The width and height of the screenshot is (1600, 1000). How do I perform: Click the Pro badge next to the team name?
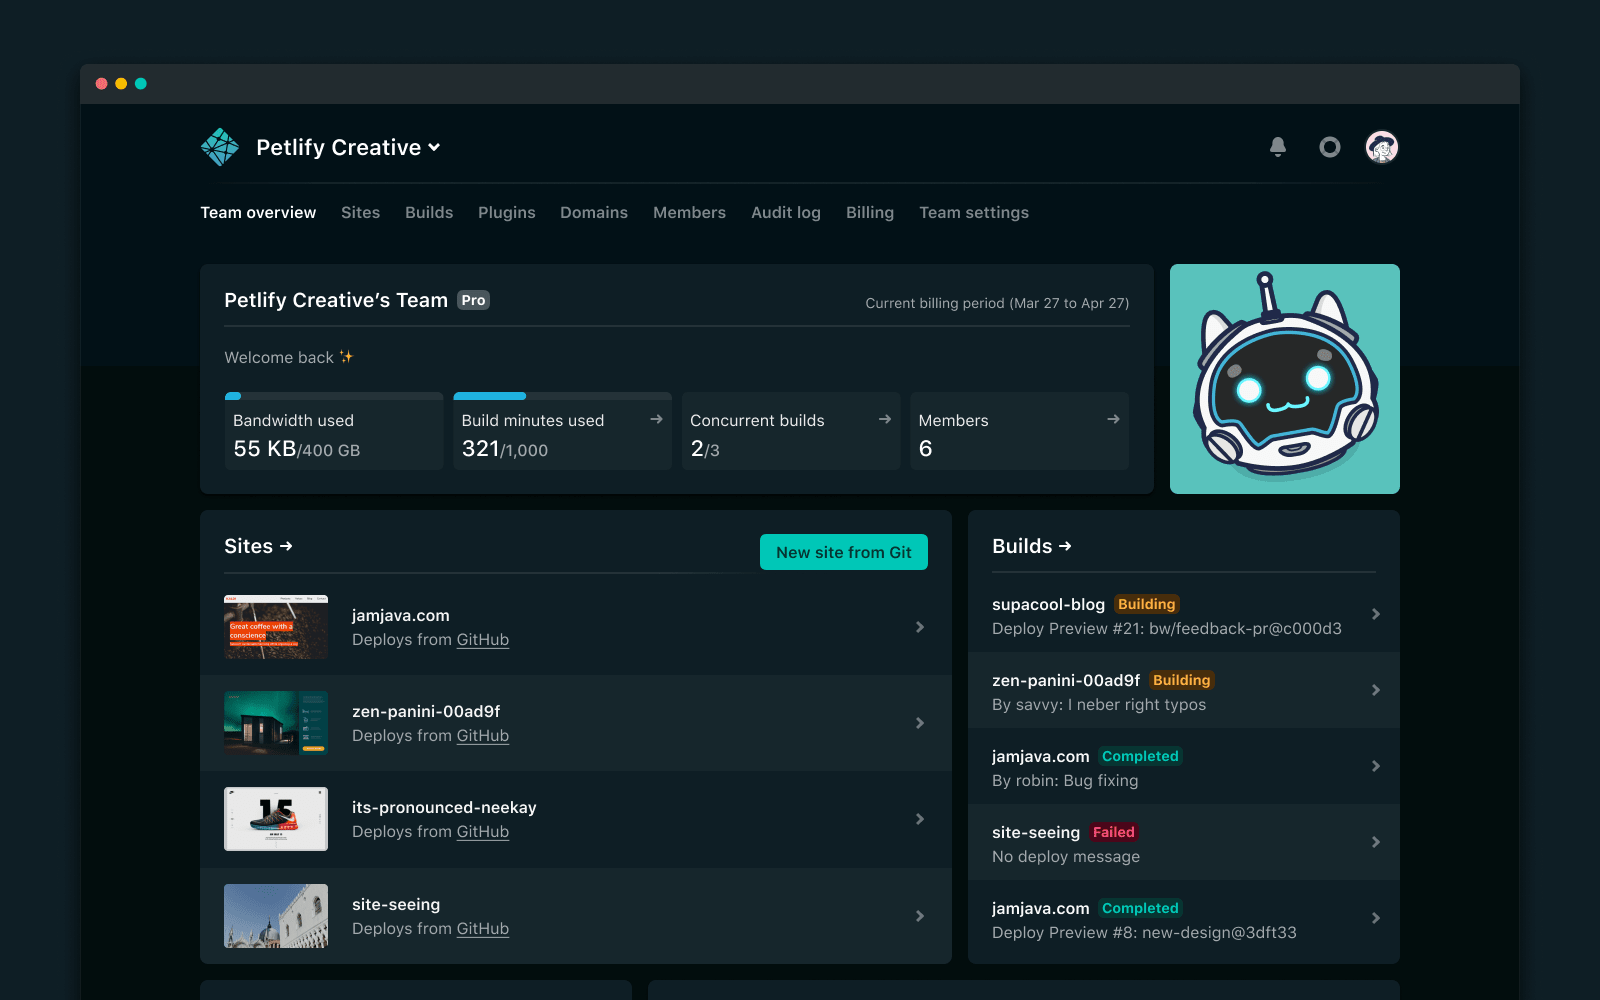(x=472, y=300)
